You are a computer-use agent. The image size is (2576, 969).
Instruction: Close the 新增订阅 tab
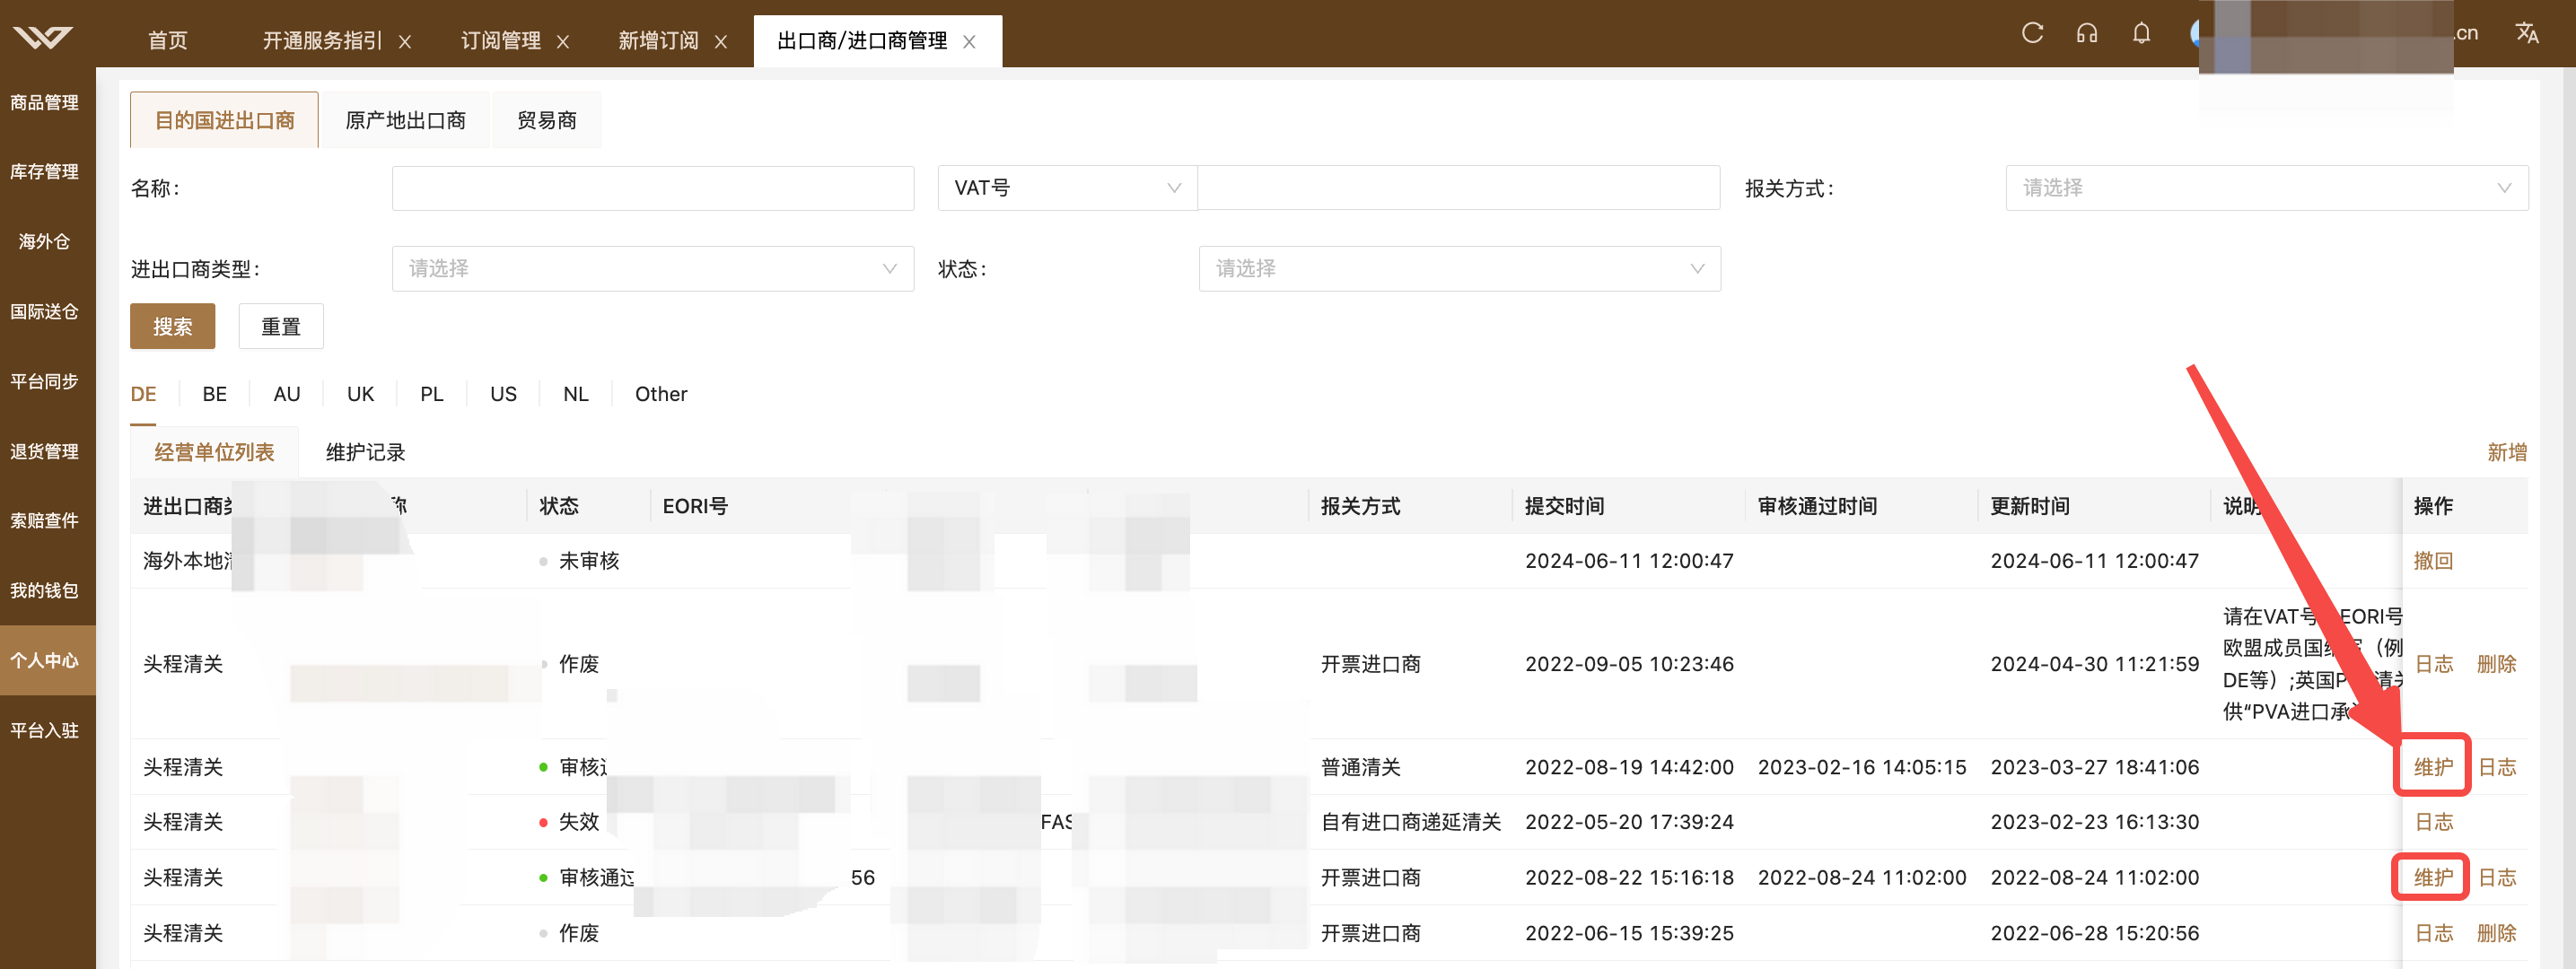pos(721,41)
